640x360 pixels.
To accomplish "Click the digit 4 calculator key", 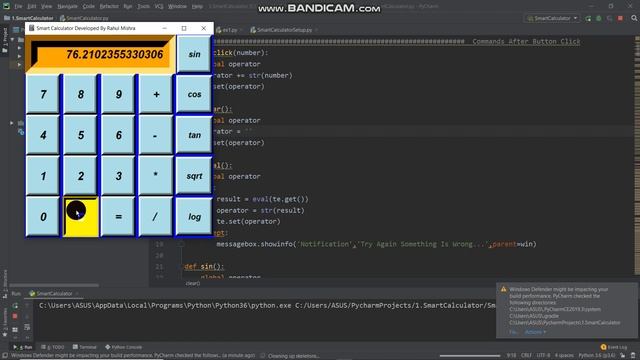I will pyautogui.click(x=43, y=135).
